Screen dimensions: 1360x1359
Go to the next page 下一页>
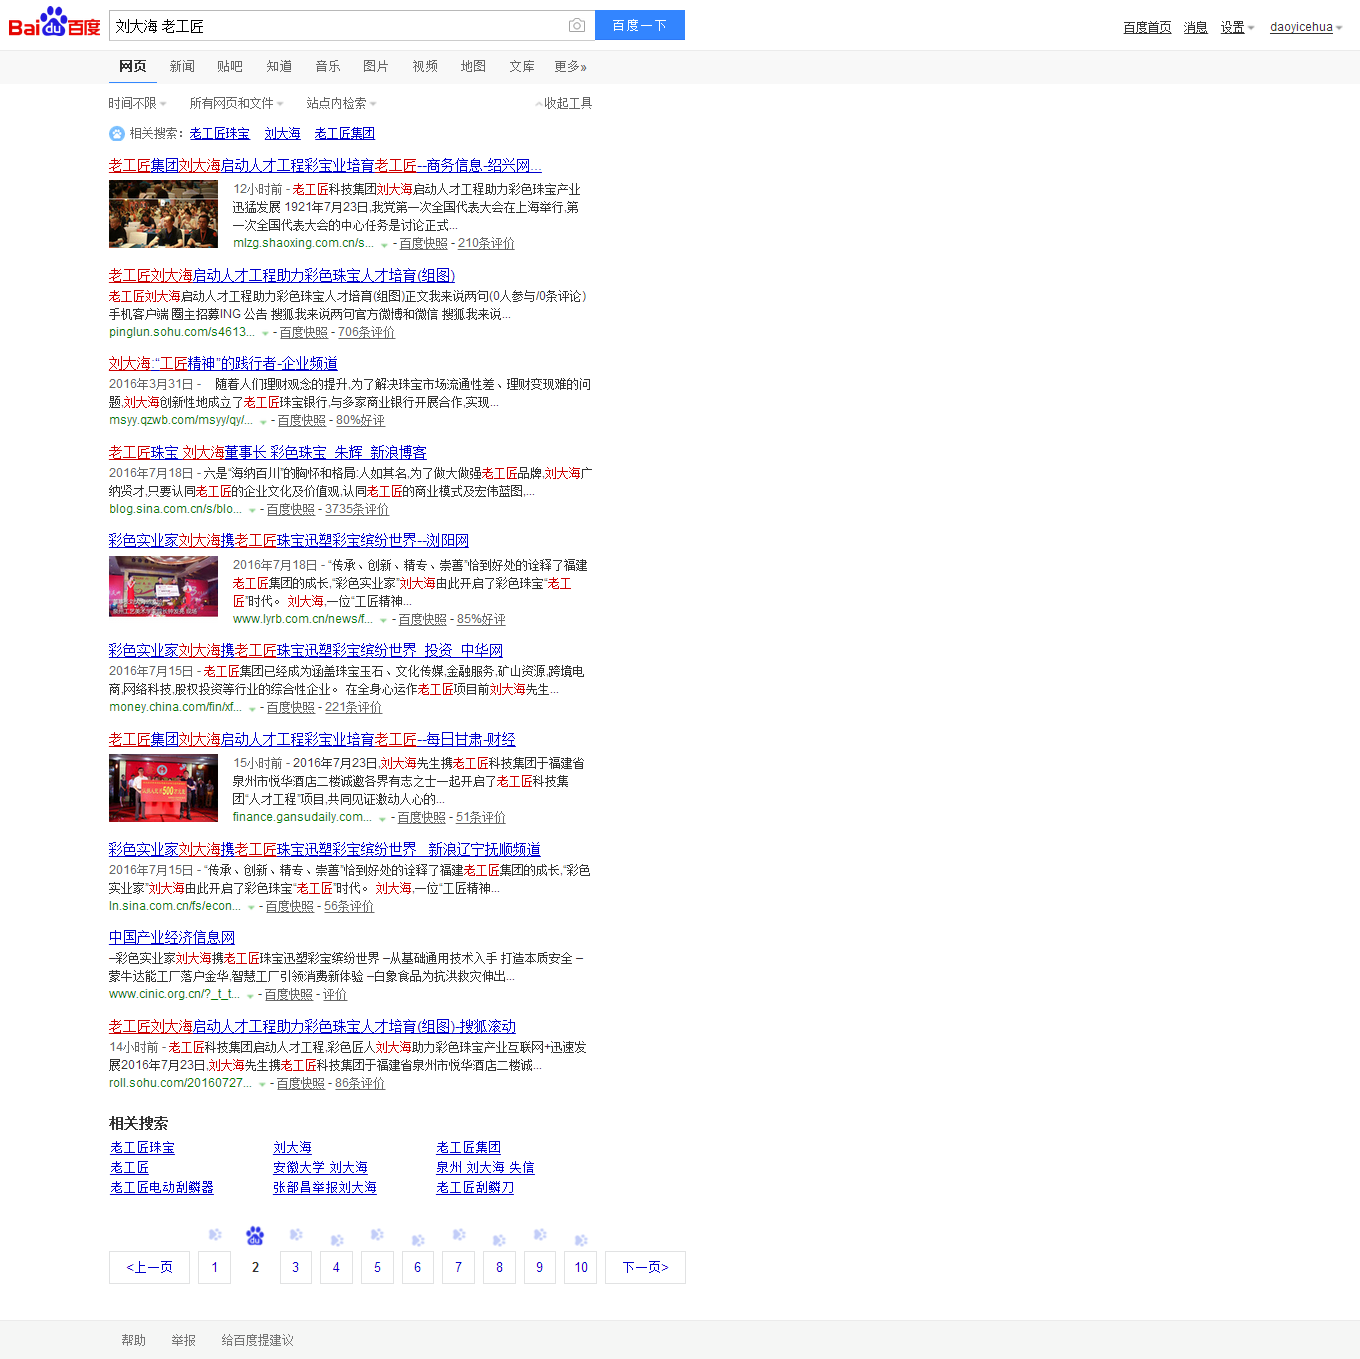(645, 1267)
